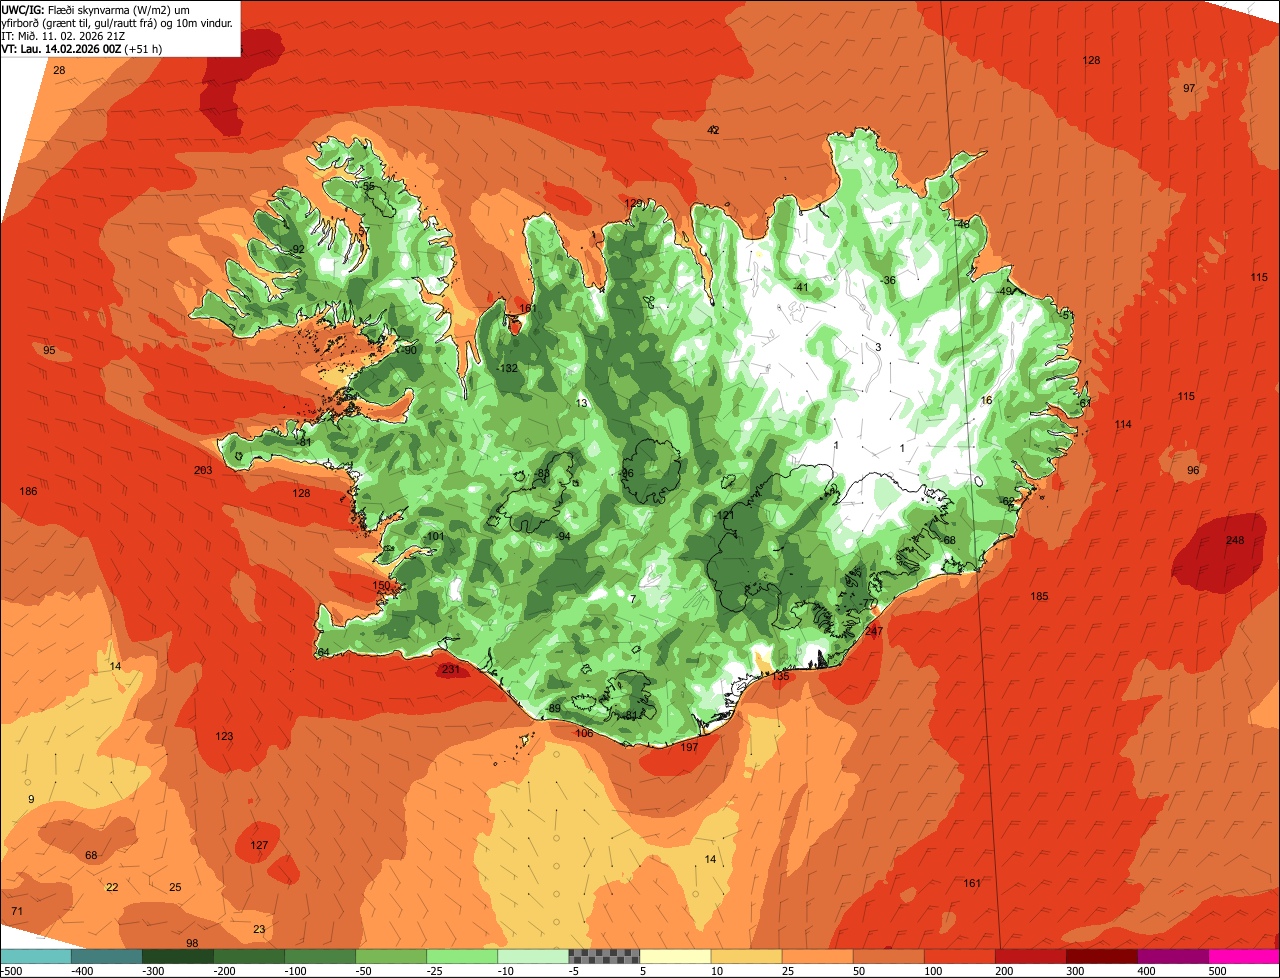Viewport: 1280px width, 978px height.
Task: Click the 197 value on the south coast
Action: 689,748
